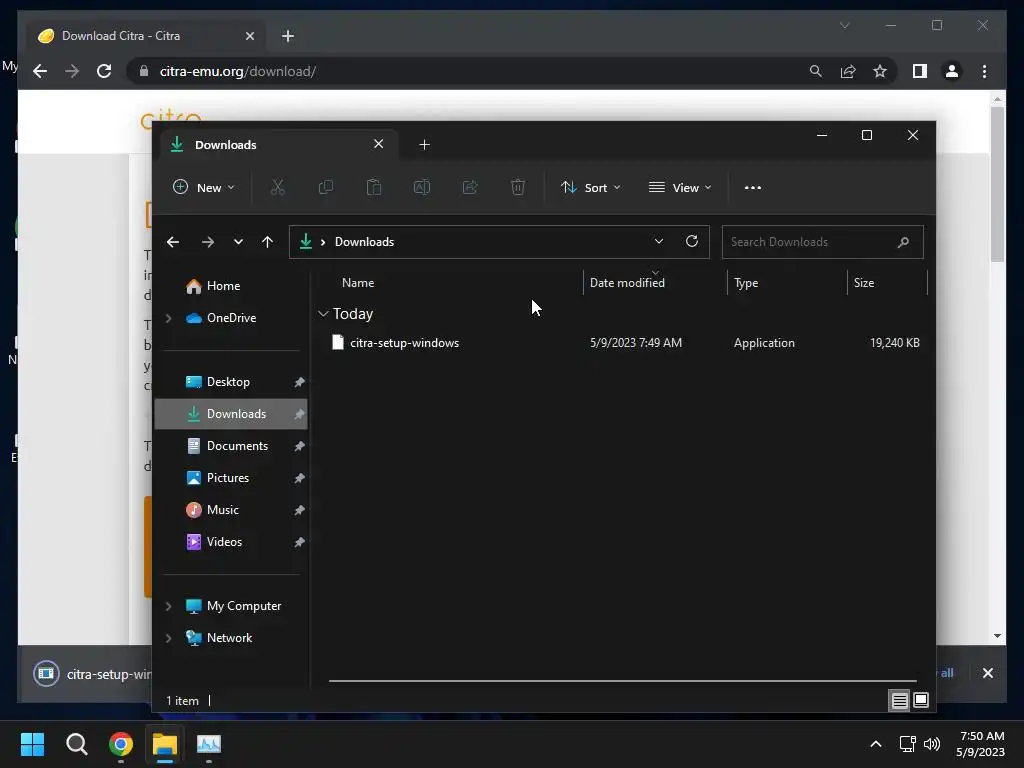1024x768 pixels.
Task: Switch to large thumbnails view icon
Action: point(921,701)
